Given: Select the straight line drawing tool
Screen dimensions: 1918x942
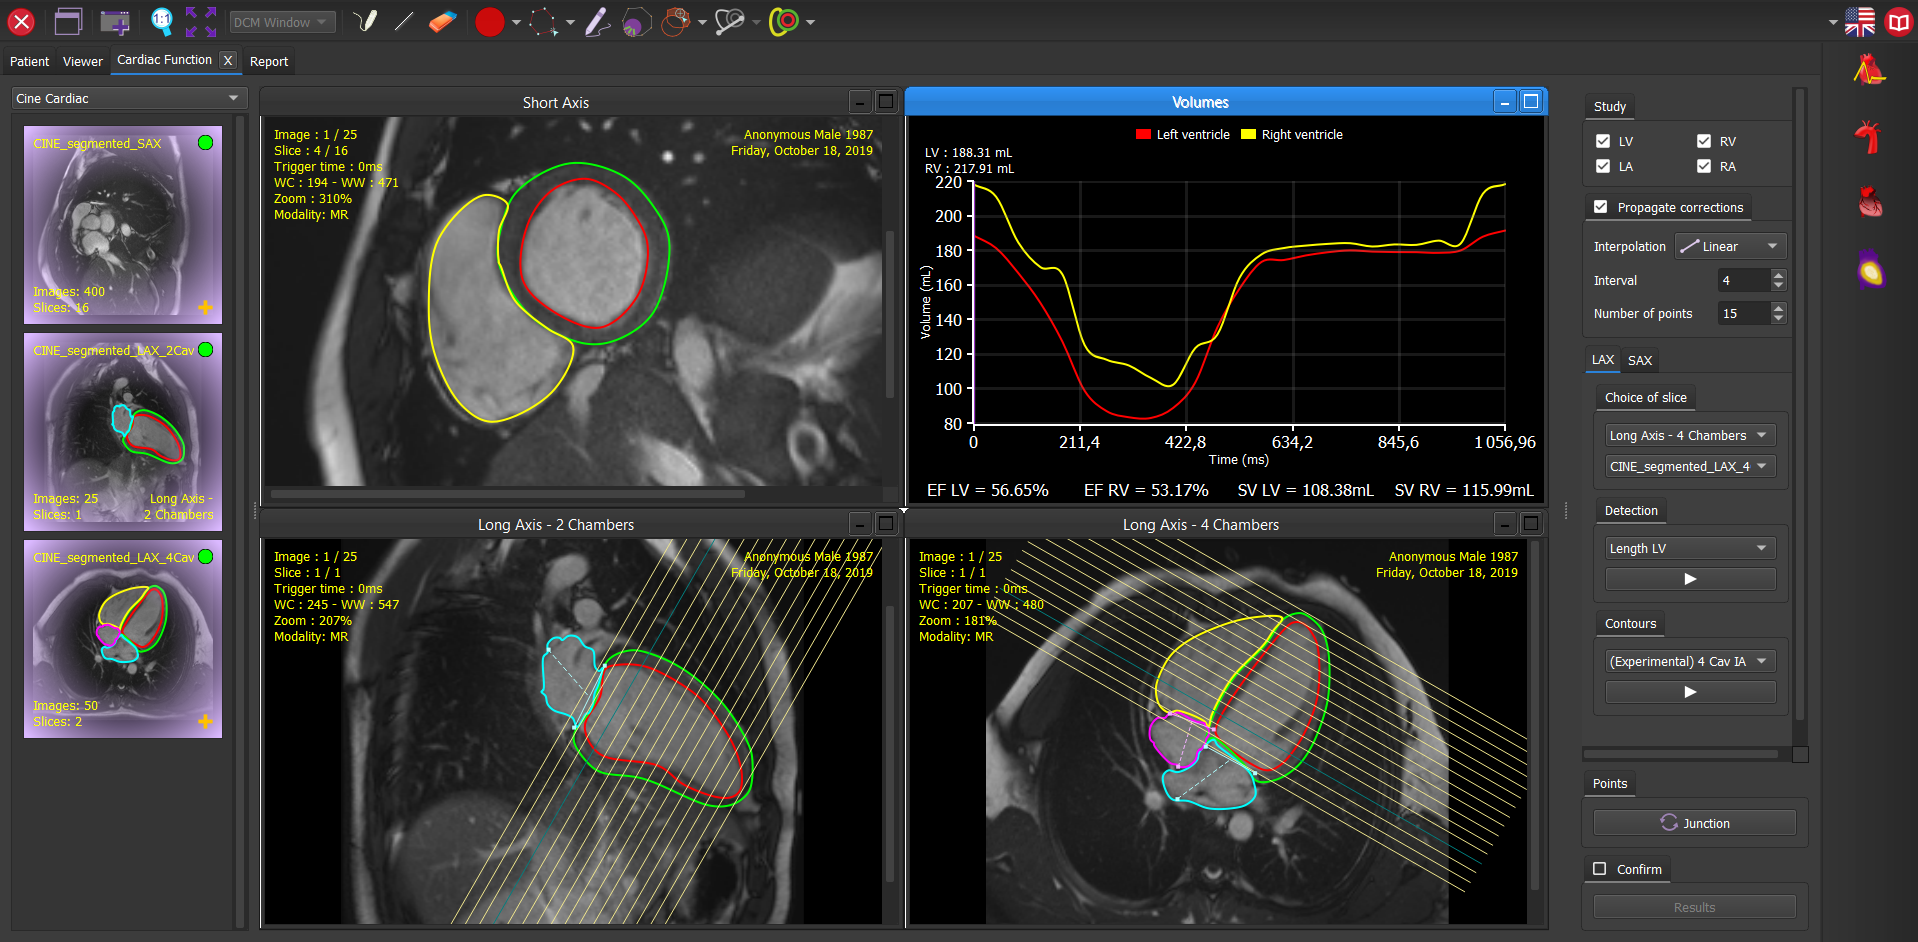Looking at the screenshot, I should click(404, 21).
